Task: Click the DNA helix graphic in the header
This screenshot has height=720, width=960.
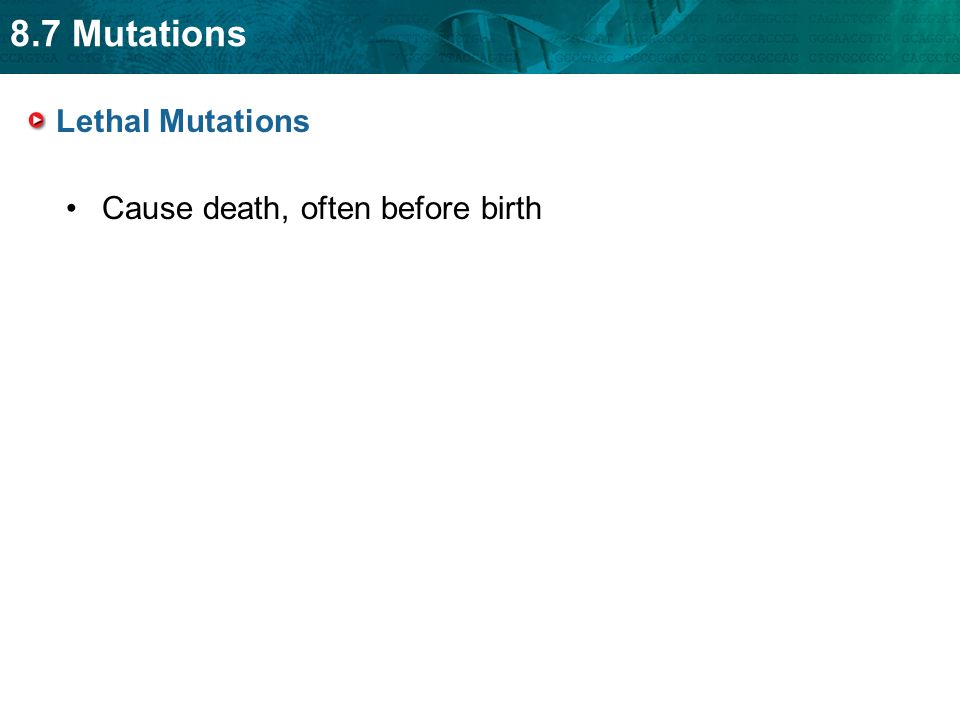Action: (x=539, y=36)
